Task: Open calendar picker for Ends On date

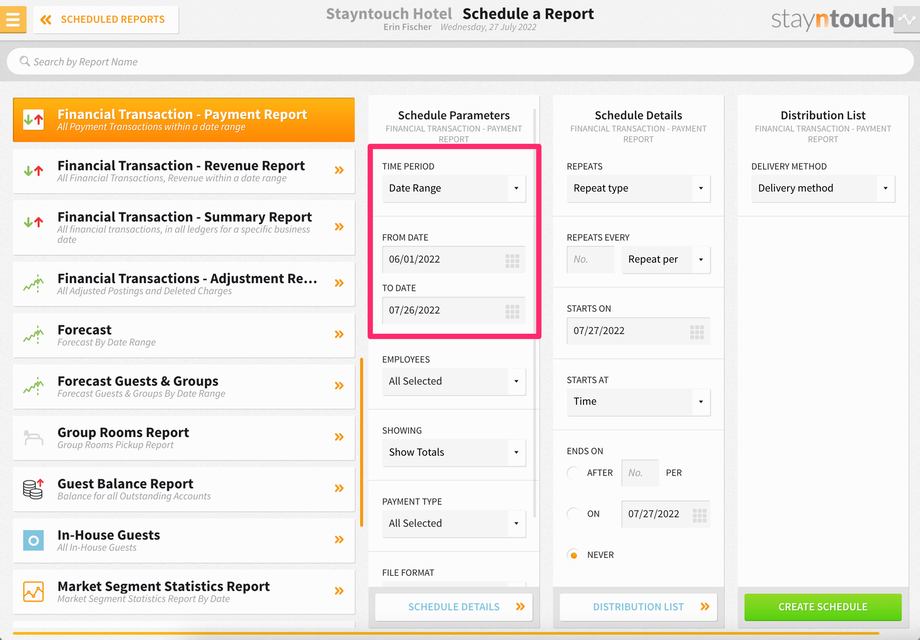Action: 699,515
